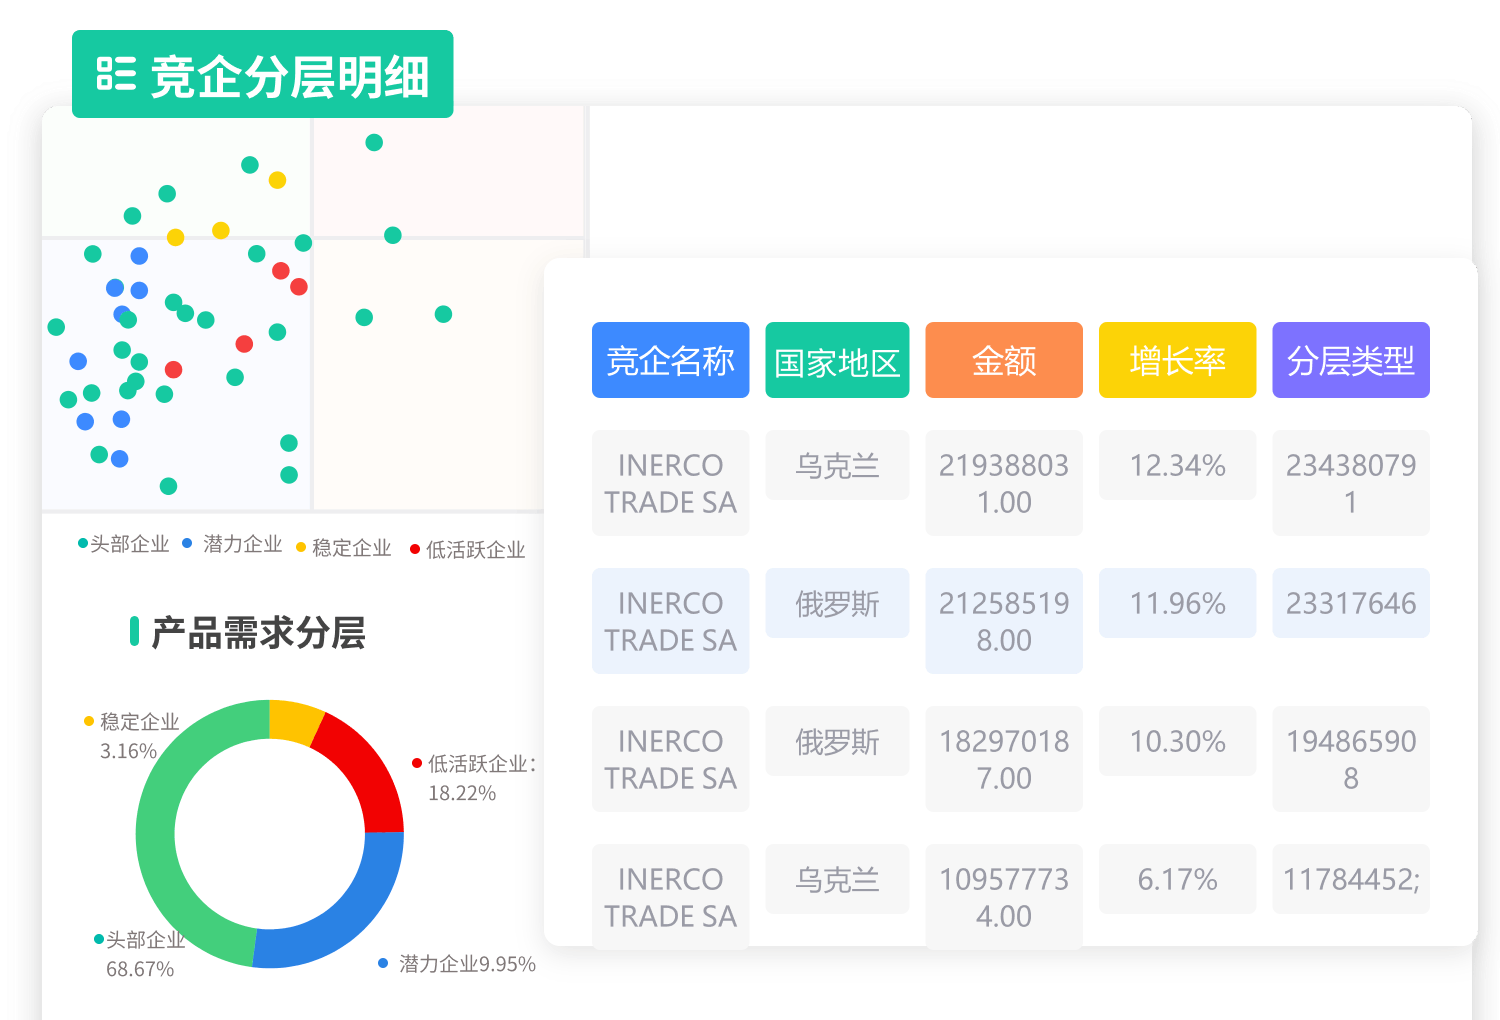1500x1020 pixels.
Task: Click amount cell 109577734.00
Action: 1004,897
